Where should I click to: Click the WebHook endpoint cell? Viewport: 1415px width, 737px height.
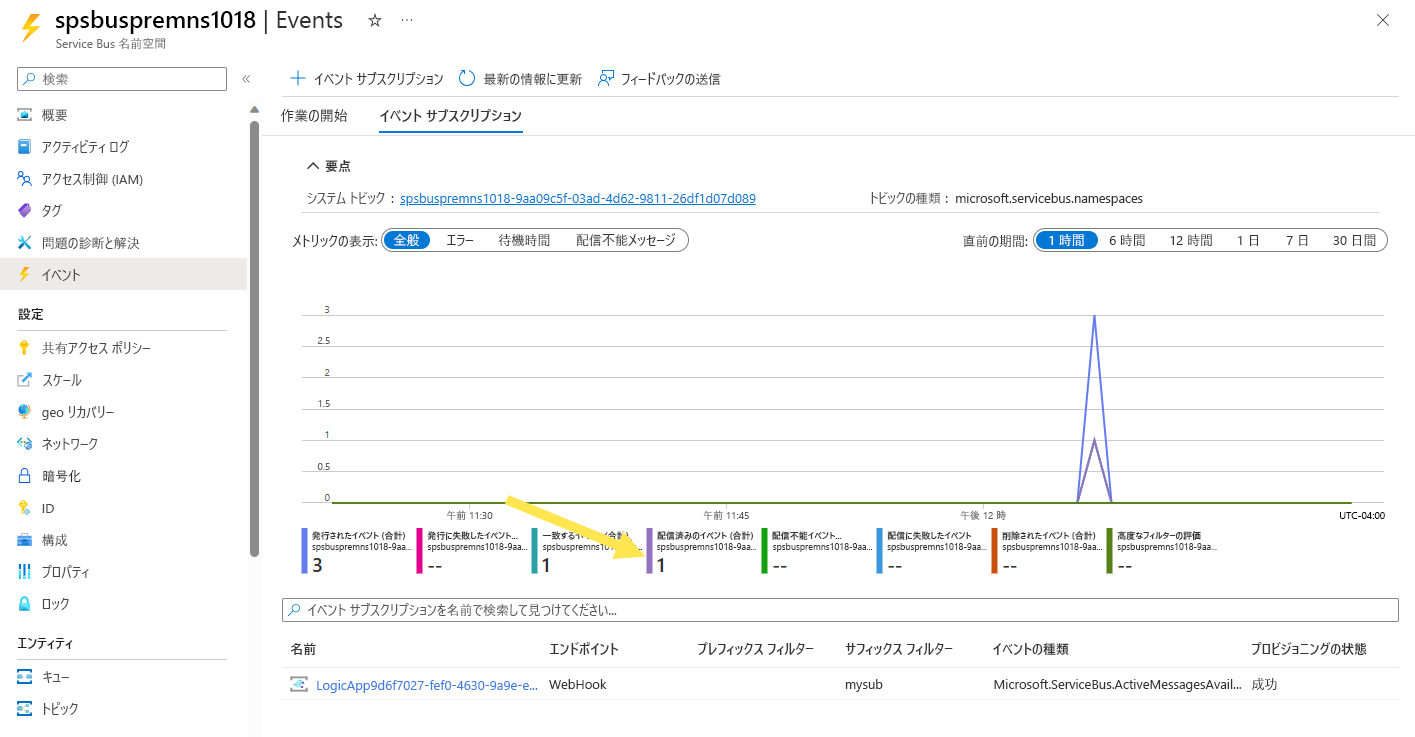tap(578, 685)
